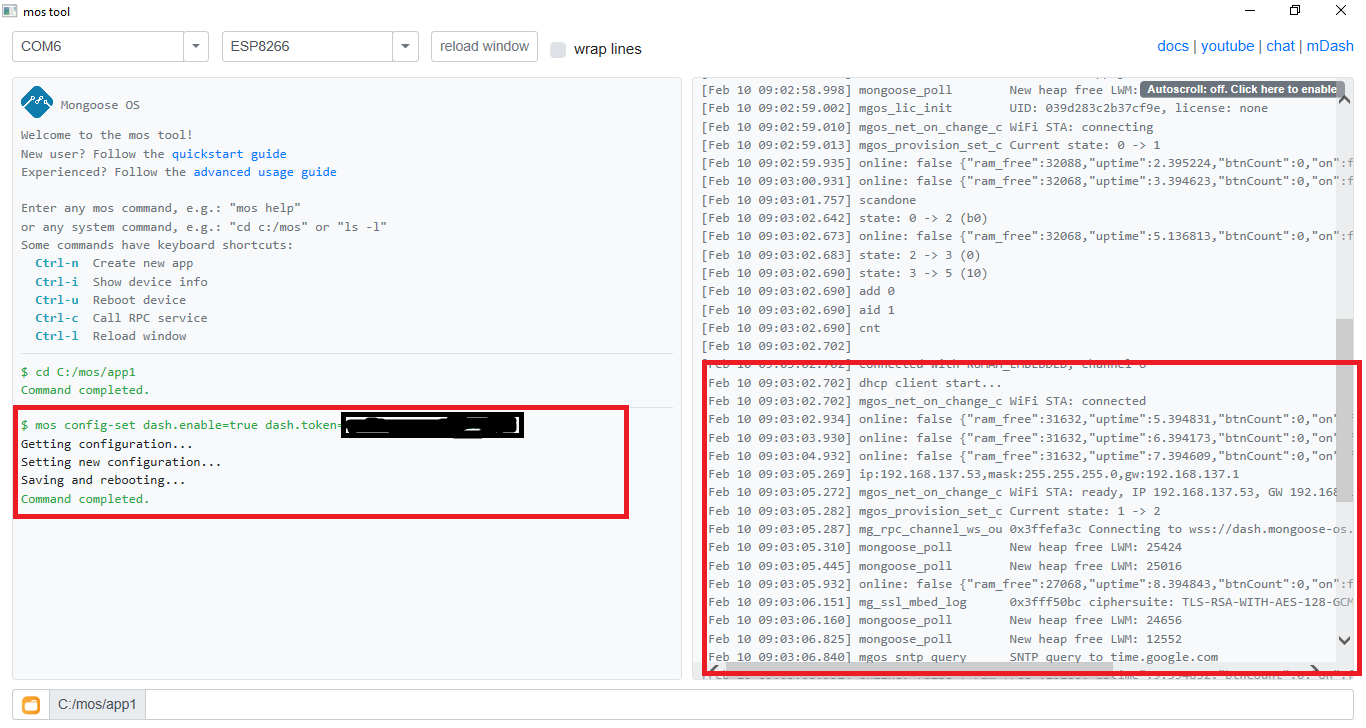Open the ESP8266 board dropdown arrow
Screen dimensions: 1366x728
point(405,46)
